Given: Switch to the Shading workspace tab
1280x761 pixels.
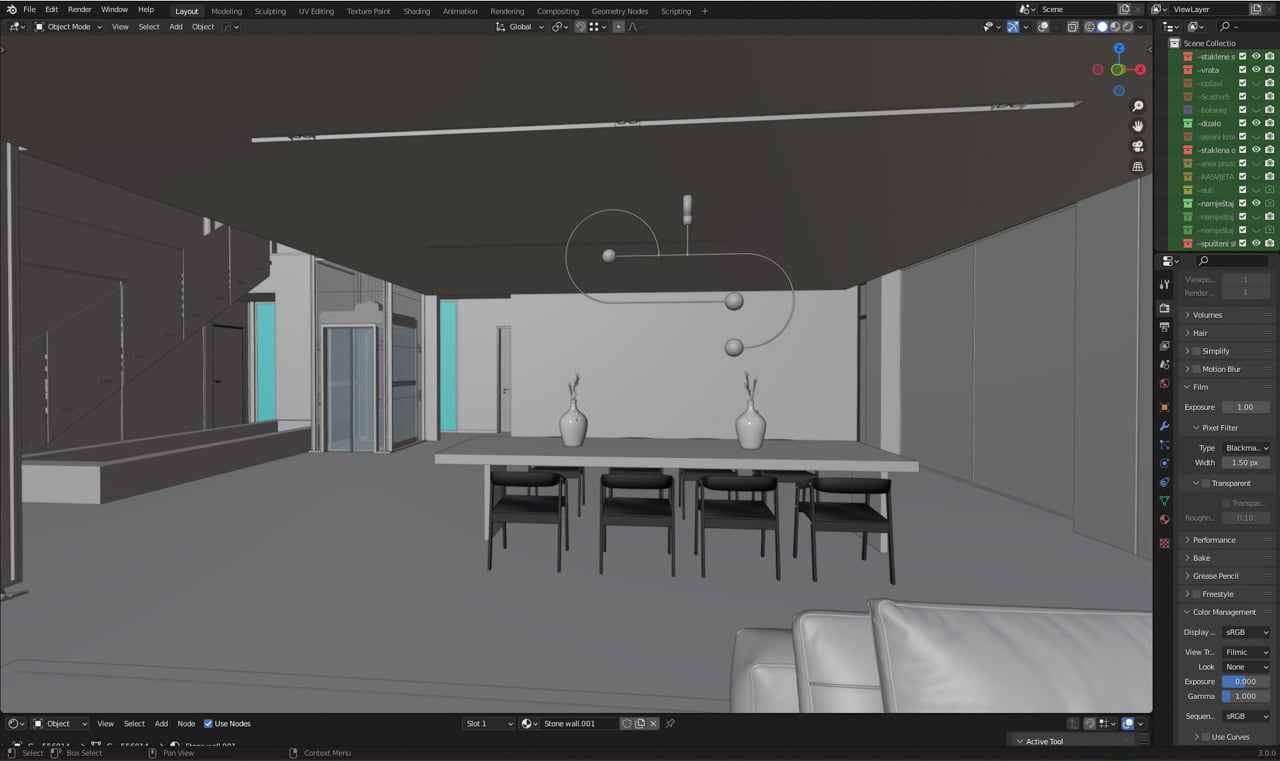Looking at the screenshot, I should click(416, 11).
